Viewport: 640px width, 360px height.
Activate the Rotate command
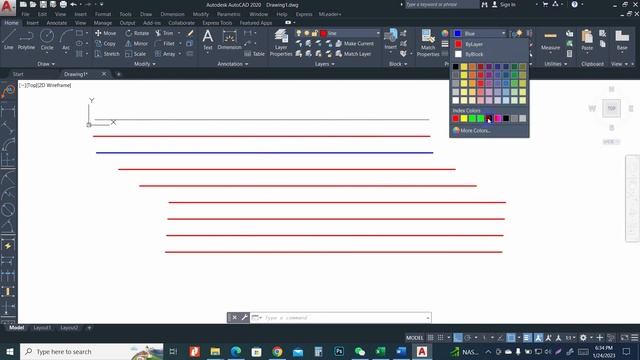137,33
